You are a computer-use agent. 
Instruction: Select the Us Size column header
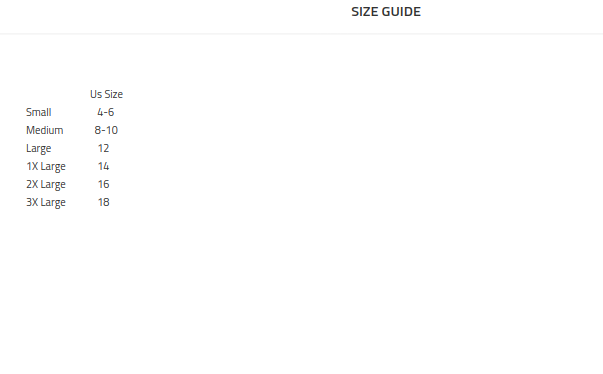pyautogui.click(x=107, y=94)
